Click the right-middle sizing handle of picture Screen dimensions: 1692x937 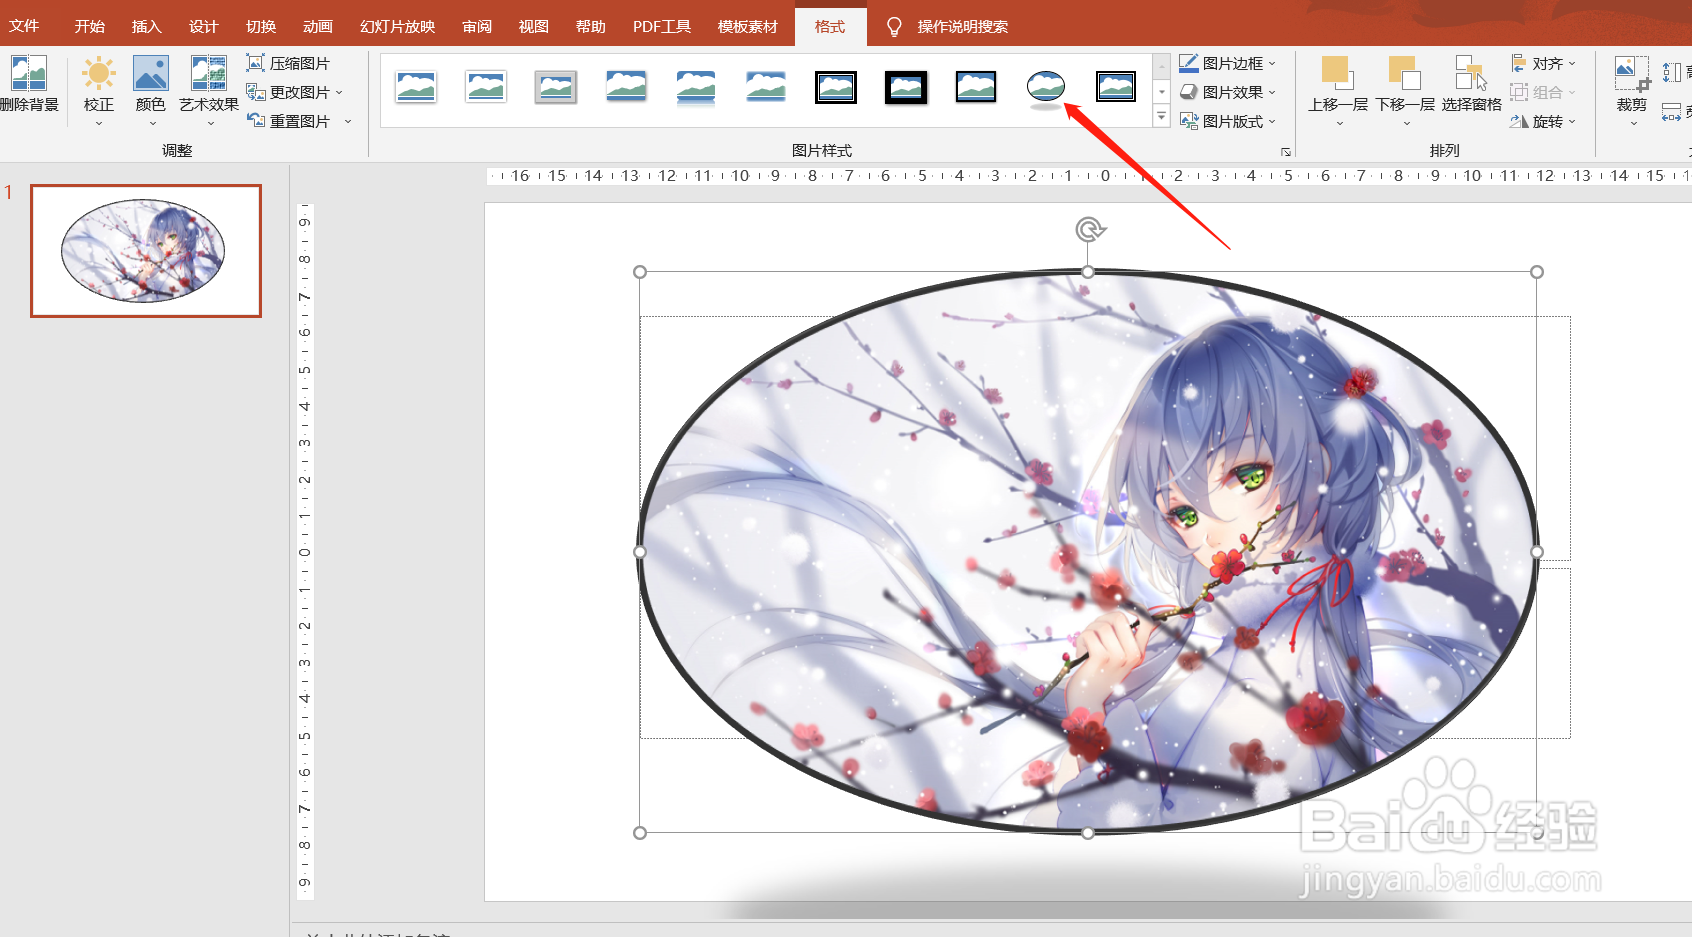point(1537,552)
